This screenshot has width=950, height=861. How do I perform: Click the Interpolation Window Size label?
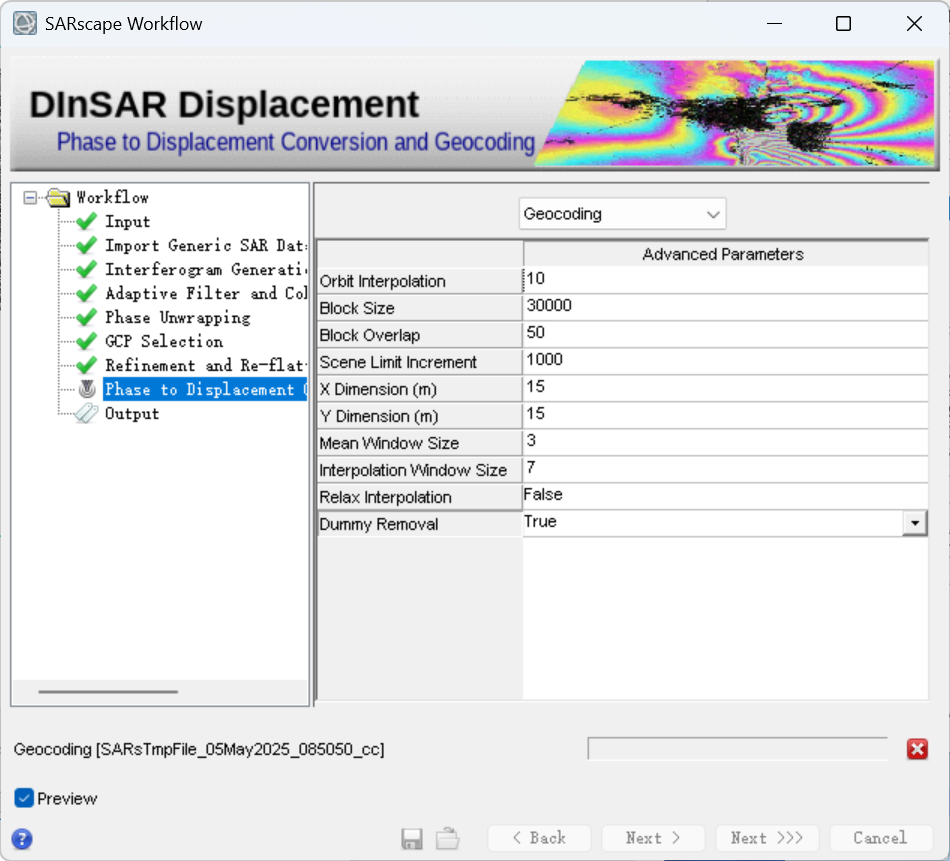(x=419, y=470)
